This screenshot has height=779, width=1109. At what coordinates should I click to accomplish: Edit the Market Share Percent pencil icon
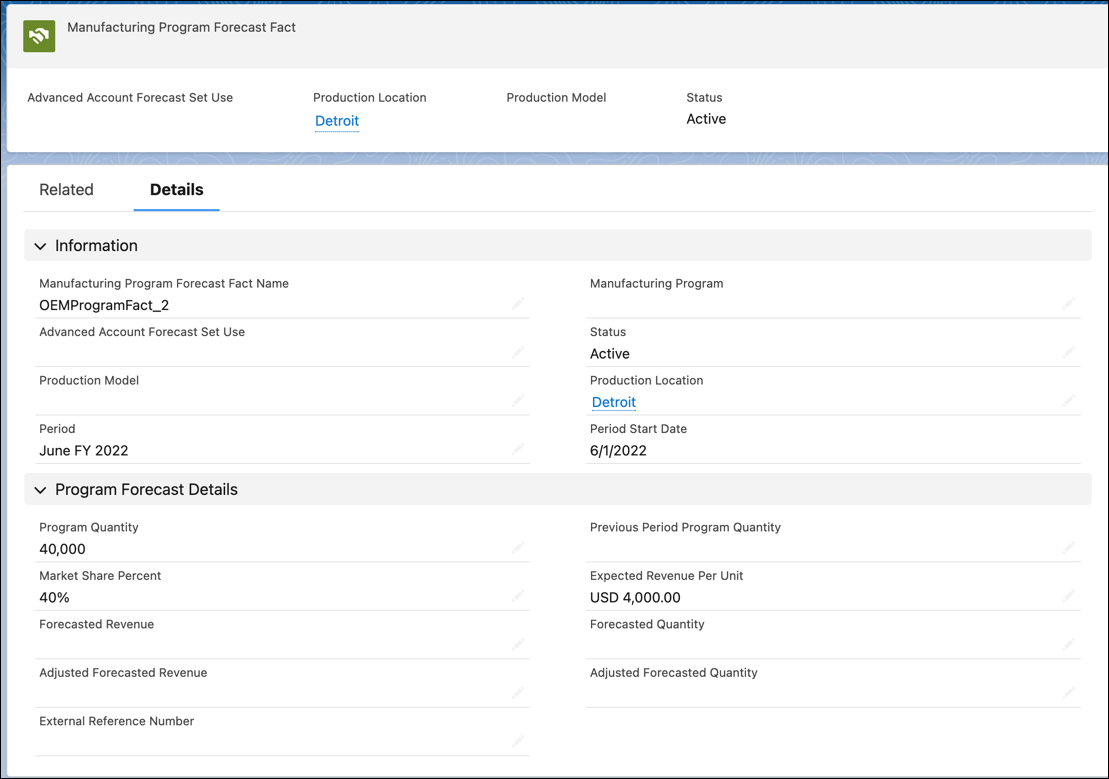(518, 596)
